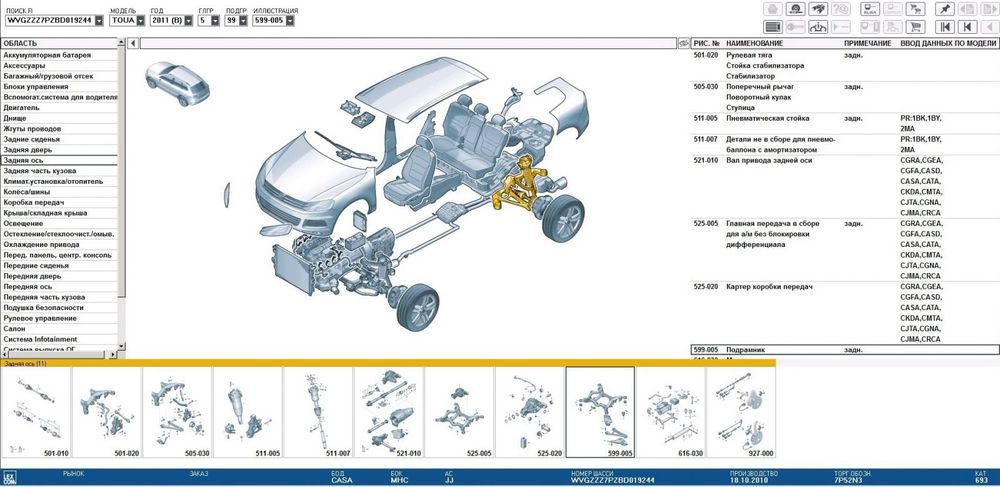Screen dimensions: 1000x487
Task: Select Система Infotainment area
Action: point(59,339)
